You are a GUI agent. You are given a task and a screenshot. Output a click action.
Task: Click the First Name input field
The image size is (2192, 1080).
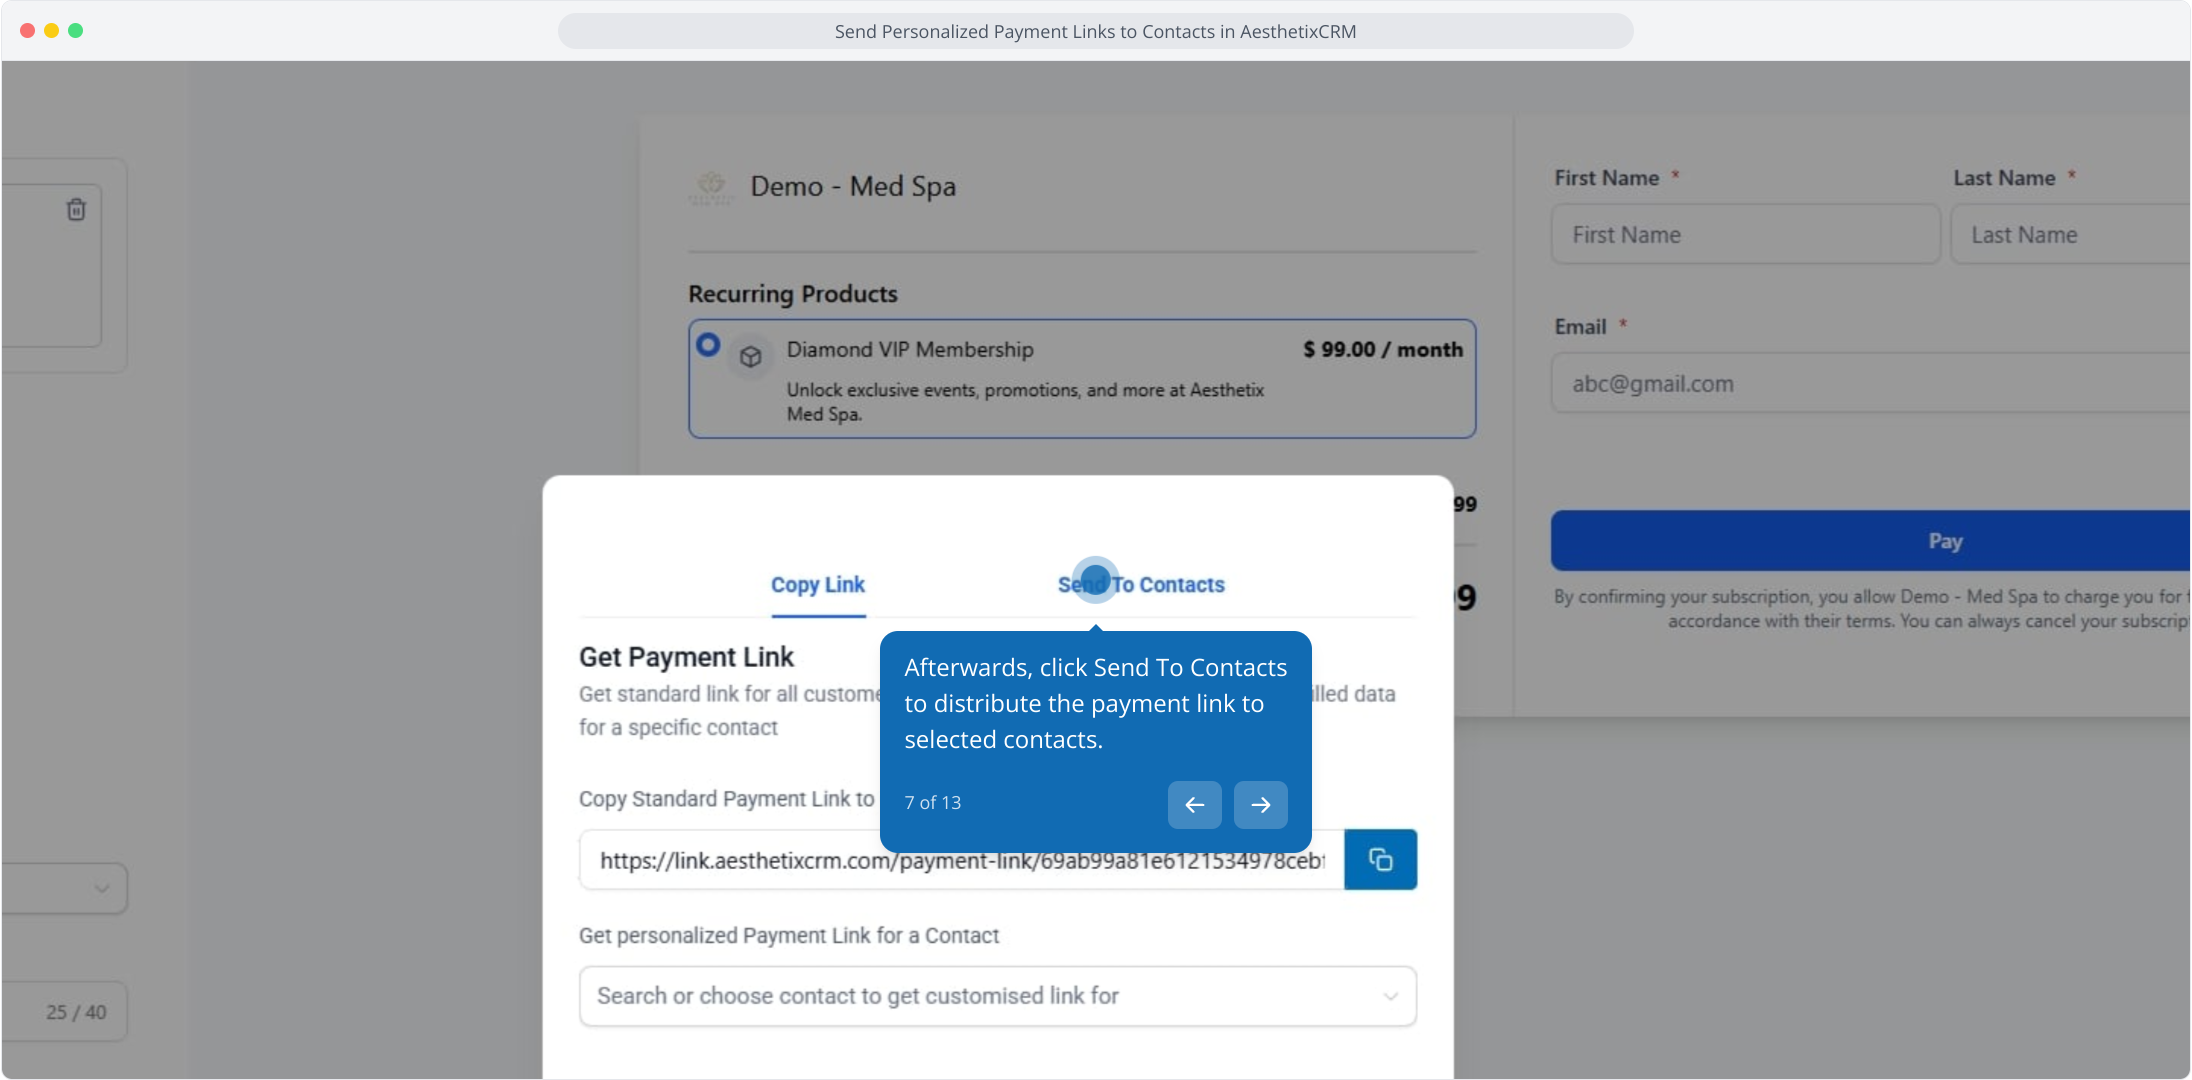[1745, 235]
